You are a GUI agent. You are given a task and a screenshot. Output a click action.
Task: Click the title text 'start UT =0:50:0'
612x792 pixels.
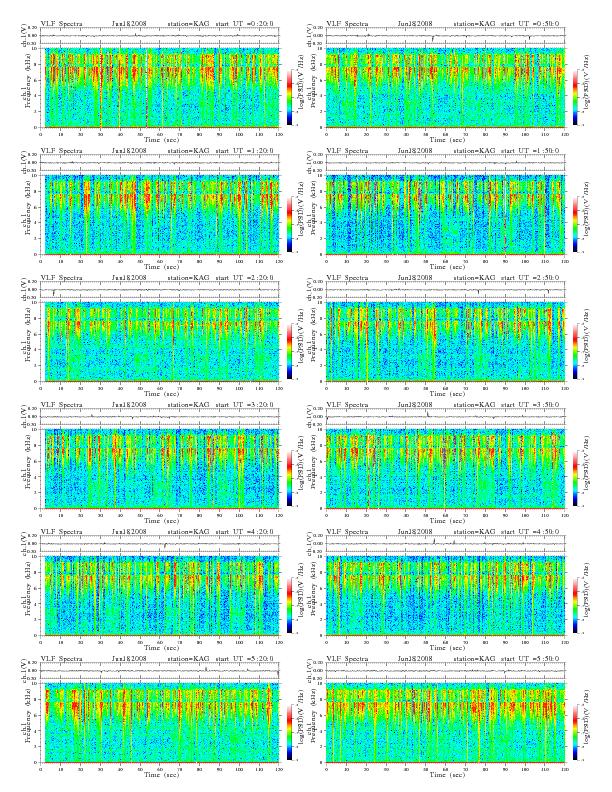[530, 24]
